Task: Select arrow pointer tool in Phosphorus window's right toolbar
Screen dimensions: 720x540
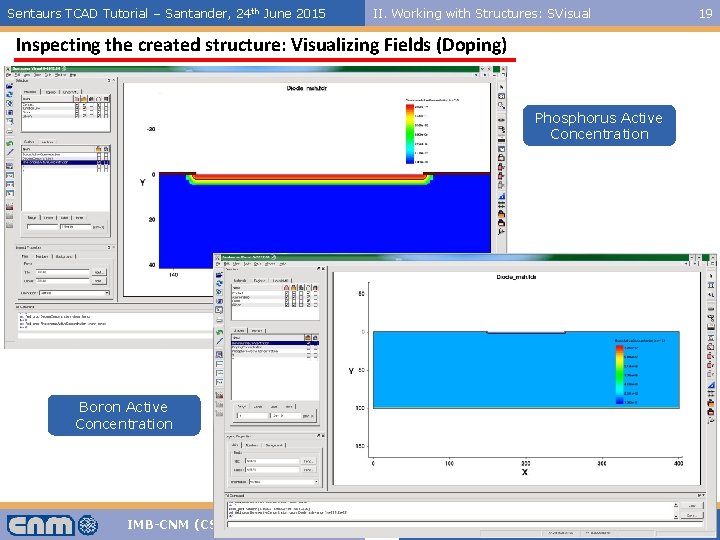Action: pos(501,86)
